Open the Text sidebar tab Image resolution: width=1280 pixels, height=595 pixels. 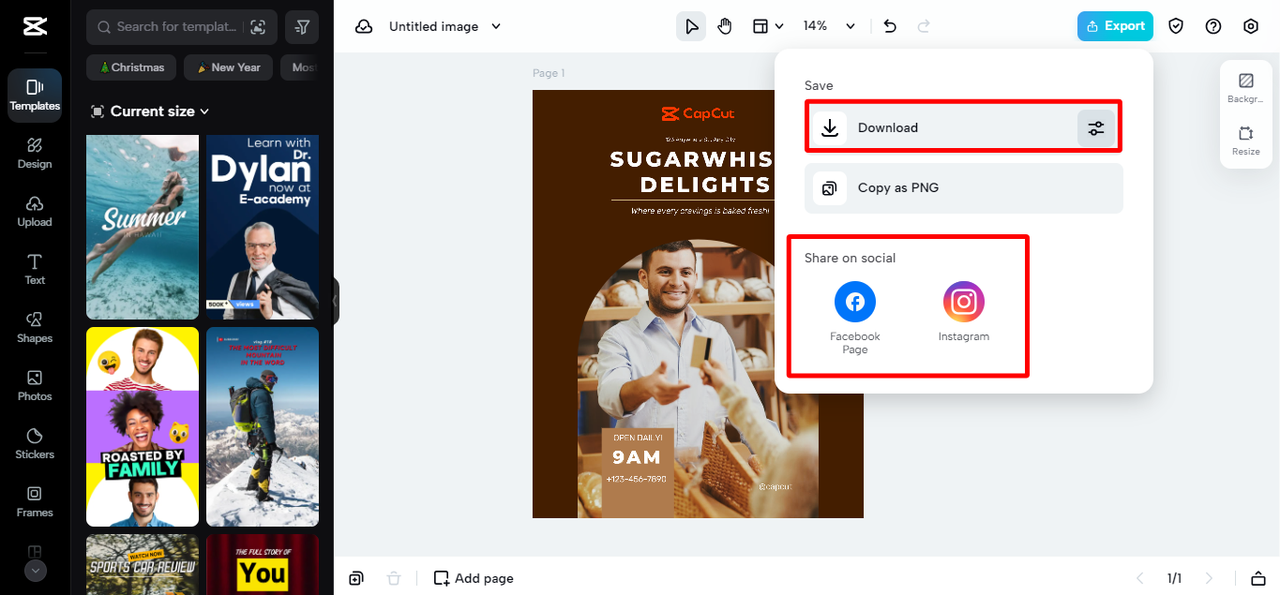coord(35,269)
